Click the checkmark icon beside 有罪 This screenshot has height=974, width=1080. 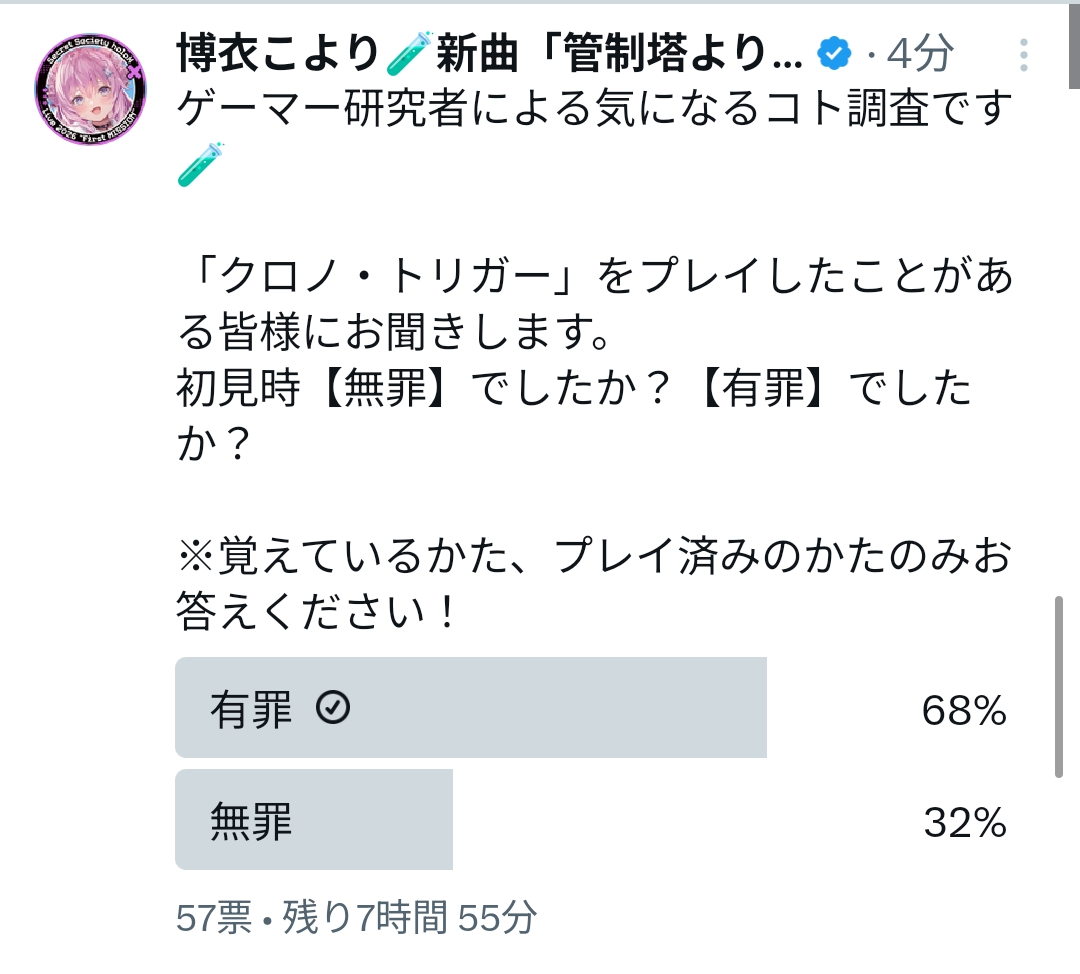pos(332,708)
